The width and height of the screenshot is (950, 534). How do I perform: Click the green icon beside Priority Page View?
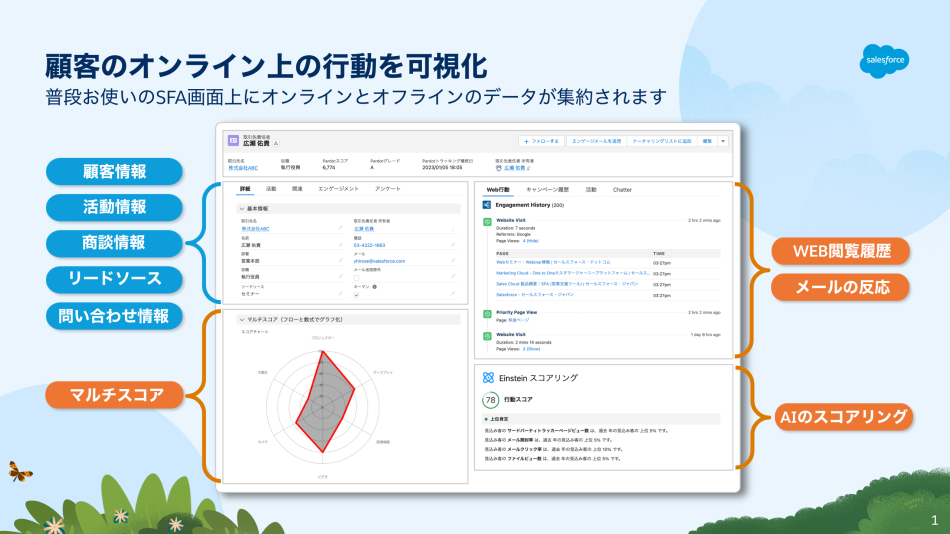(487, 315)
